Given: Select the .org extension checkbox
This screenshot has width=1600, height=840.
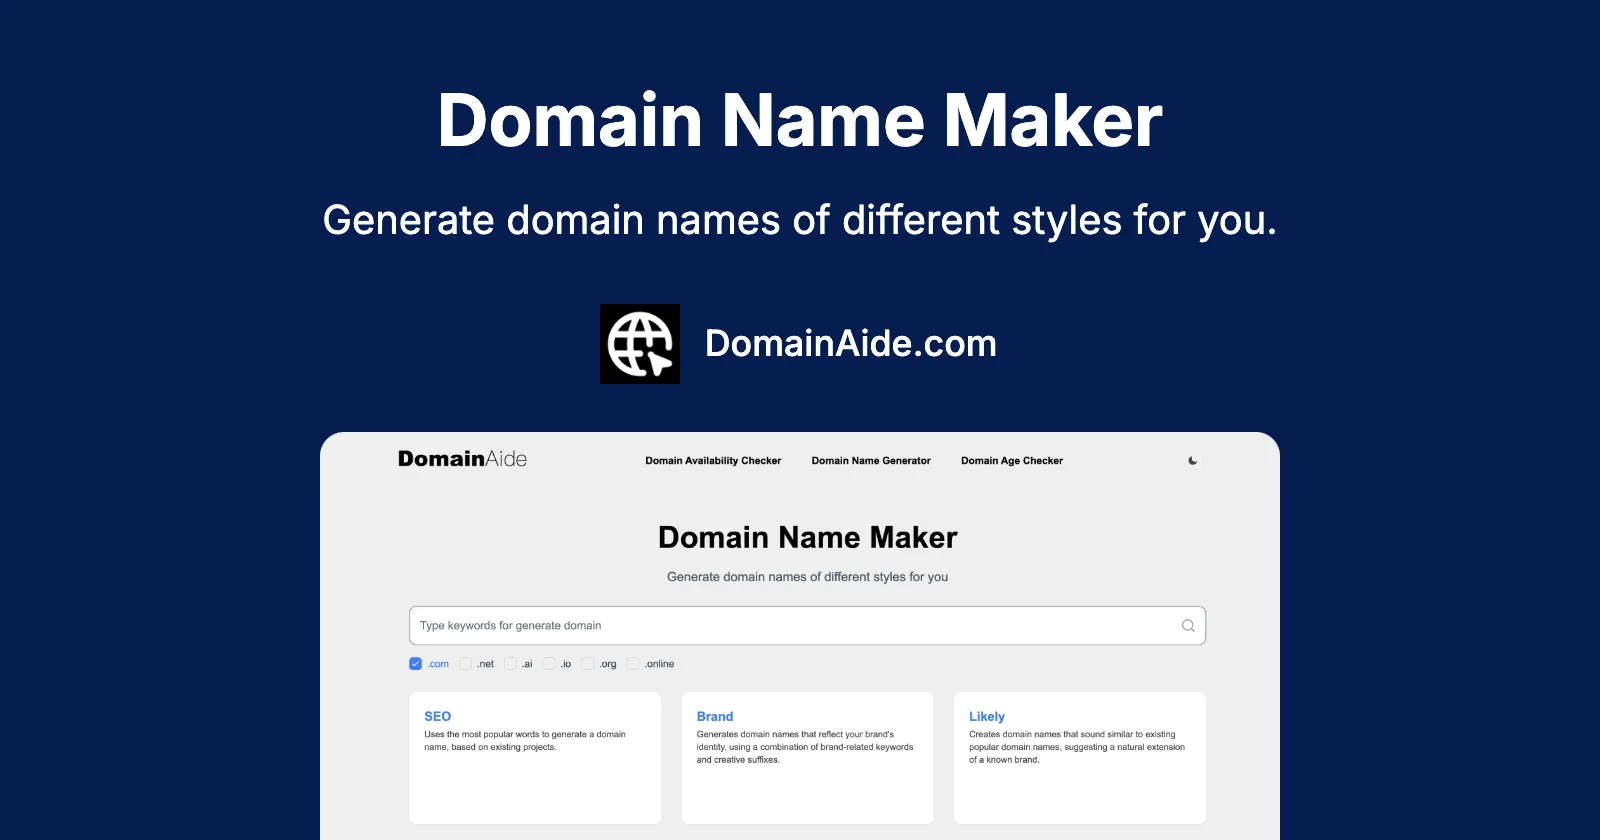Looking at the screenshot, I should click(x=588, y=664).
